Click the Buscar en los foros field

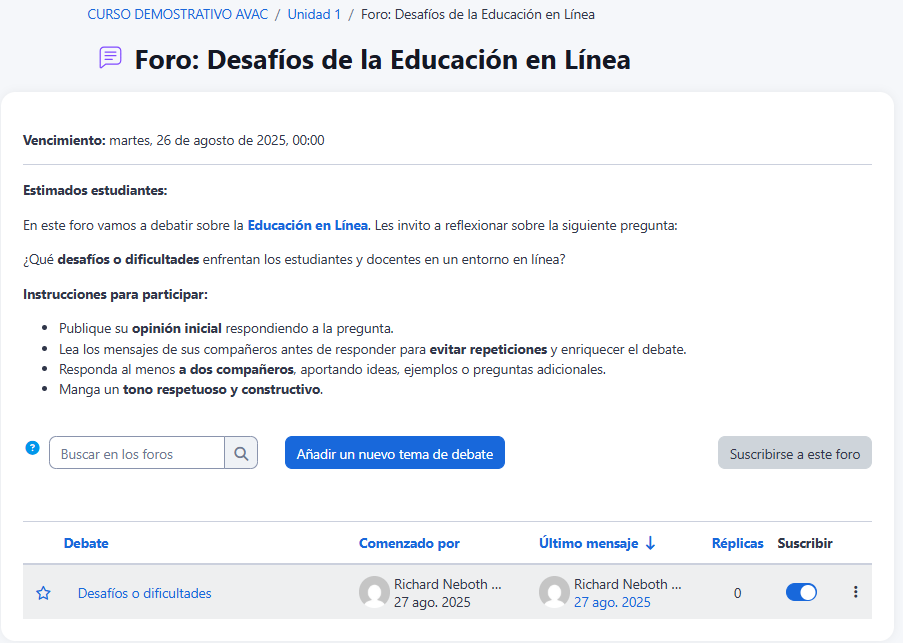137,453
